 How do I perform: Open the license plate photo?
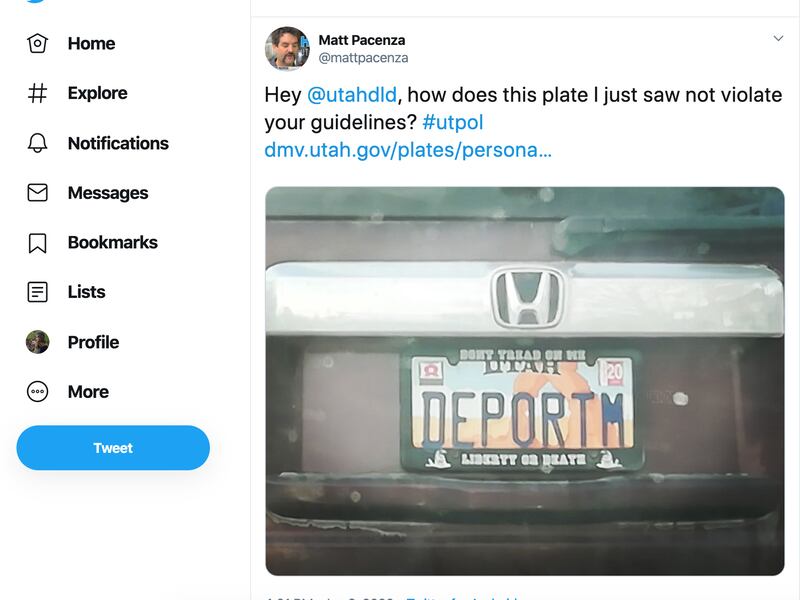[524, 381]
